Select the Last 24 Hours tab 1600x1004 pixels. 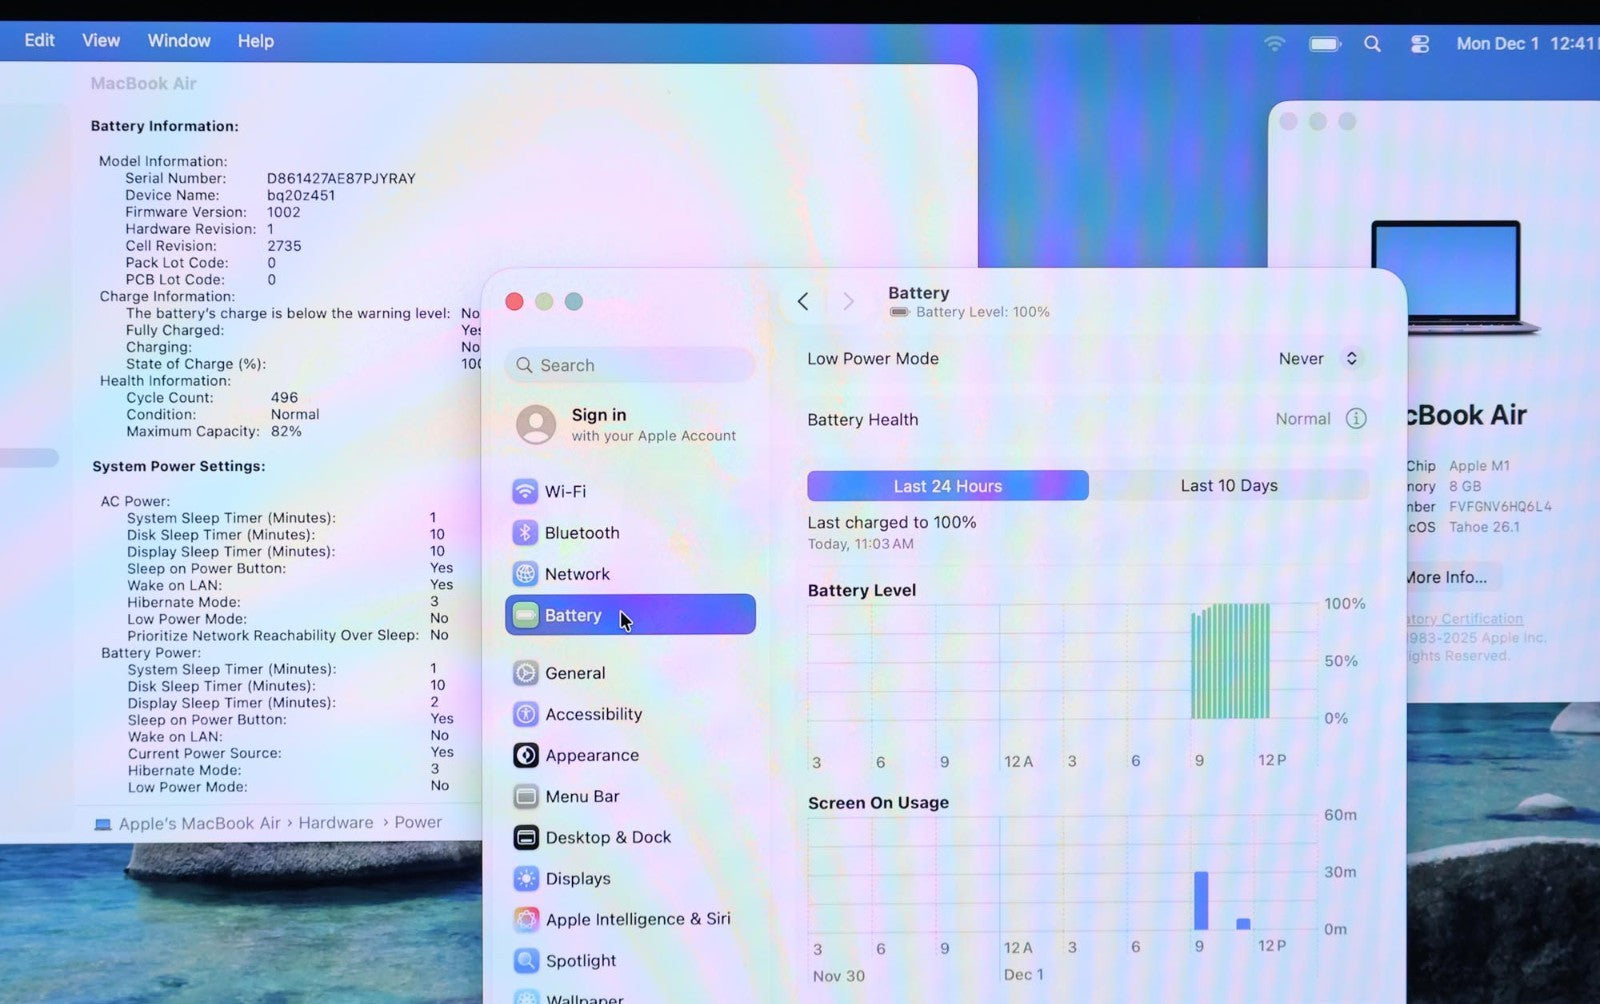947,486
